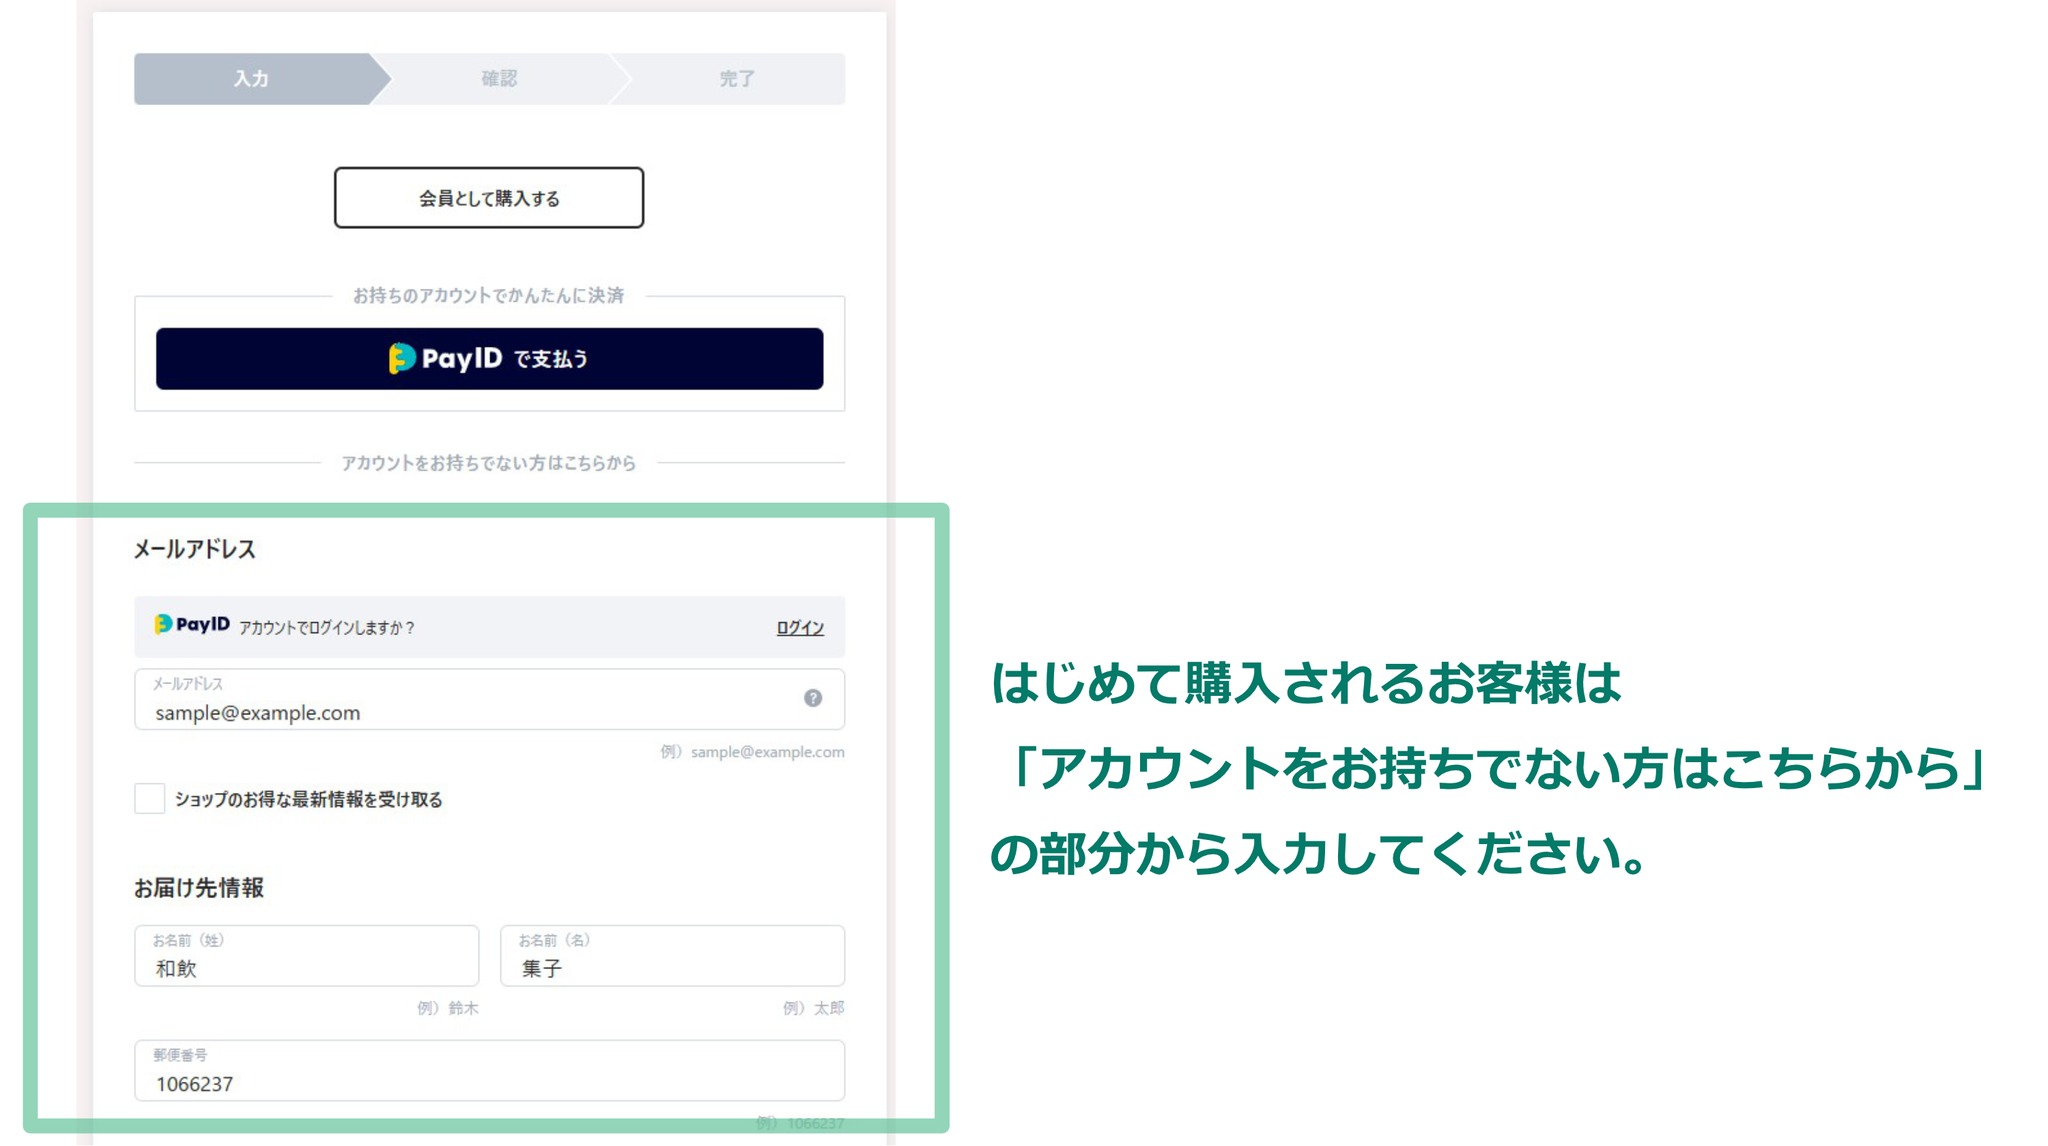
Task: Pay with the PayID で支払う button
Action: (x=489, y=359)
